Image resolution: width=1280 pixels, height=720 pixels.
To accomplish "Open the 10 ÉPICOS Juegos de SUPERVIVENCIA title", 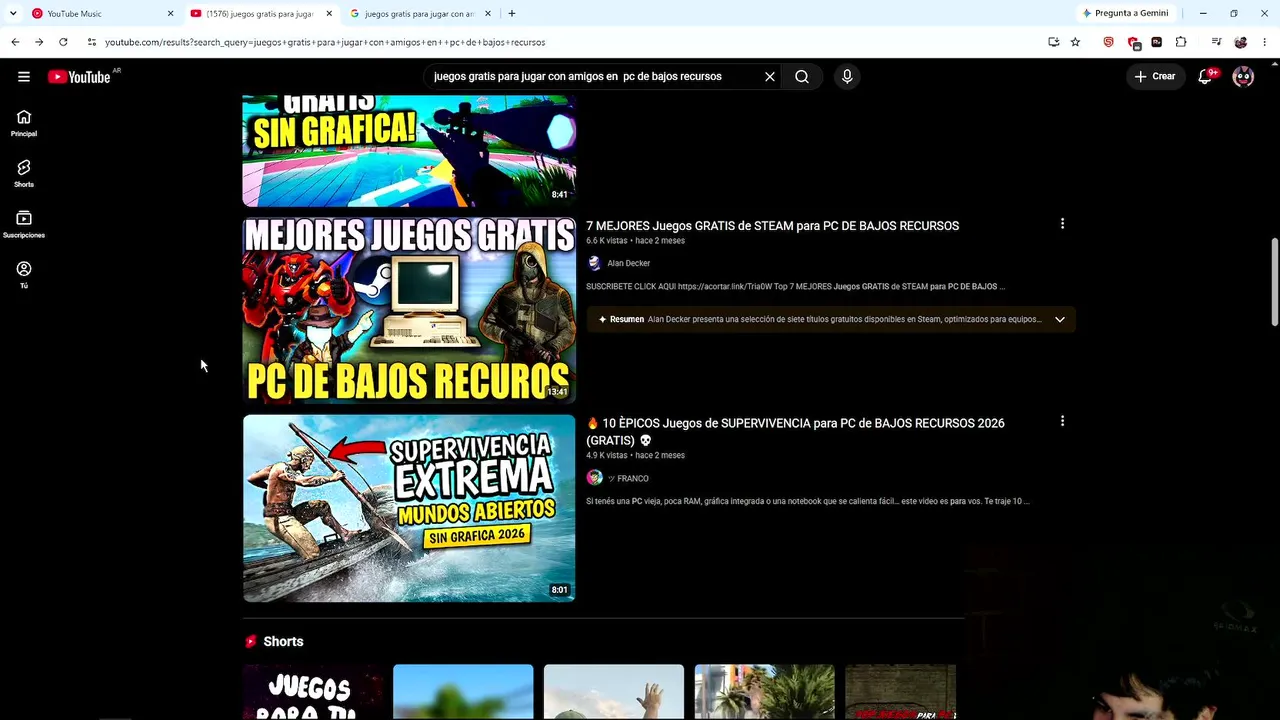I will 795,432.
